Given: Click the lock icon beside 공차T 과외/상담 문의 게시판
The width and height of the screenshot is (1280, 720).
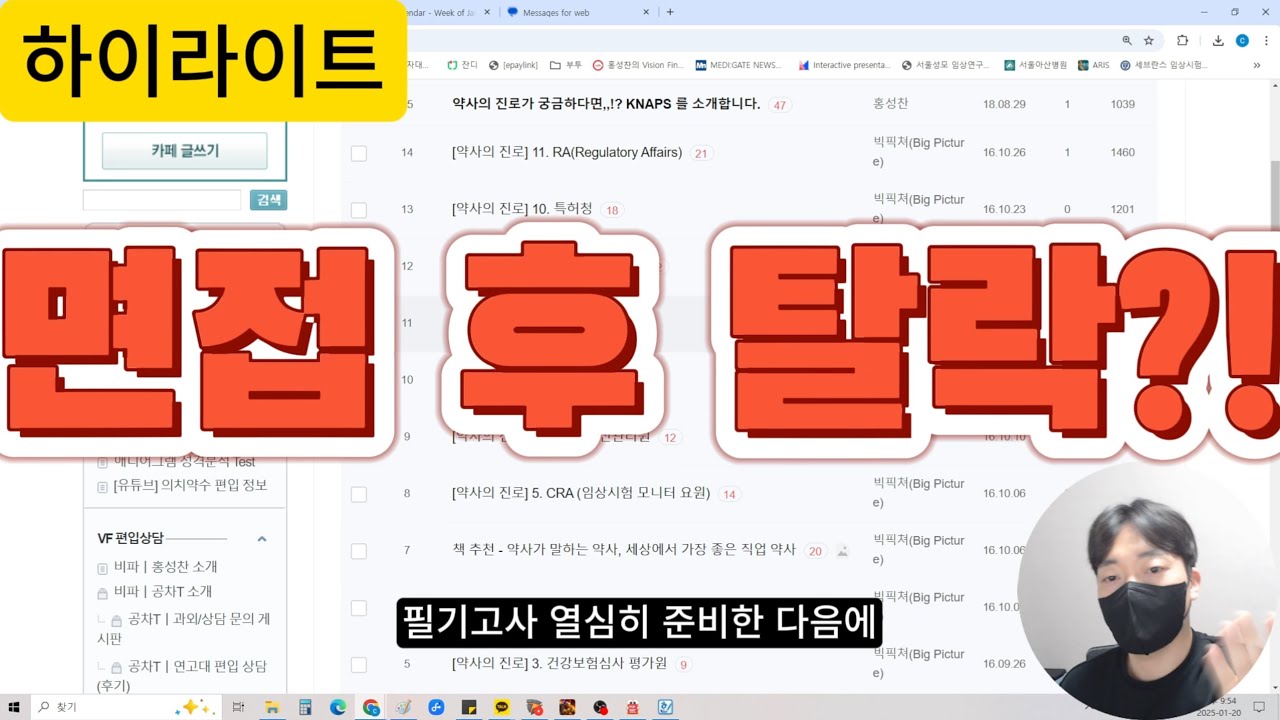Looking at the screenshot, I should 117,620.
